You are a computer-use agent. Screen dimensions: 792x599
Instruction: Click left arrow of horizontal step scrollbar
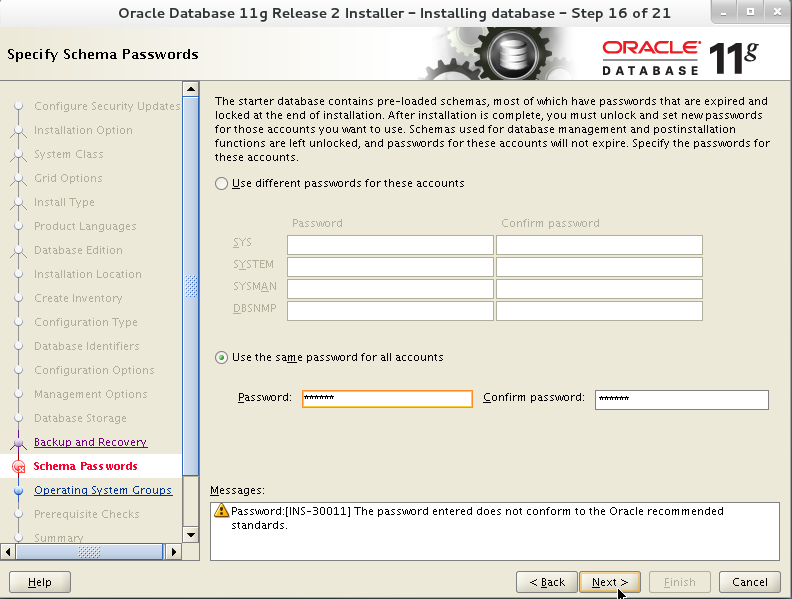coord(8,552)
